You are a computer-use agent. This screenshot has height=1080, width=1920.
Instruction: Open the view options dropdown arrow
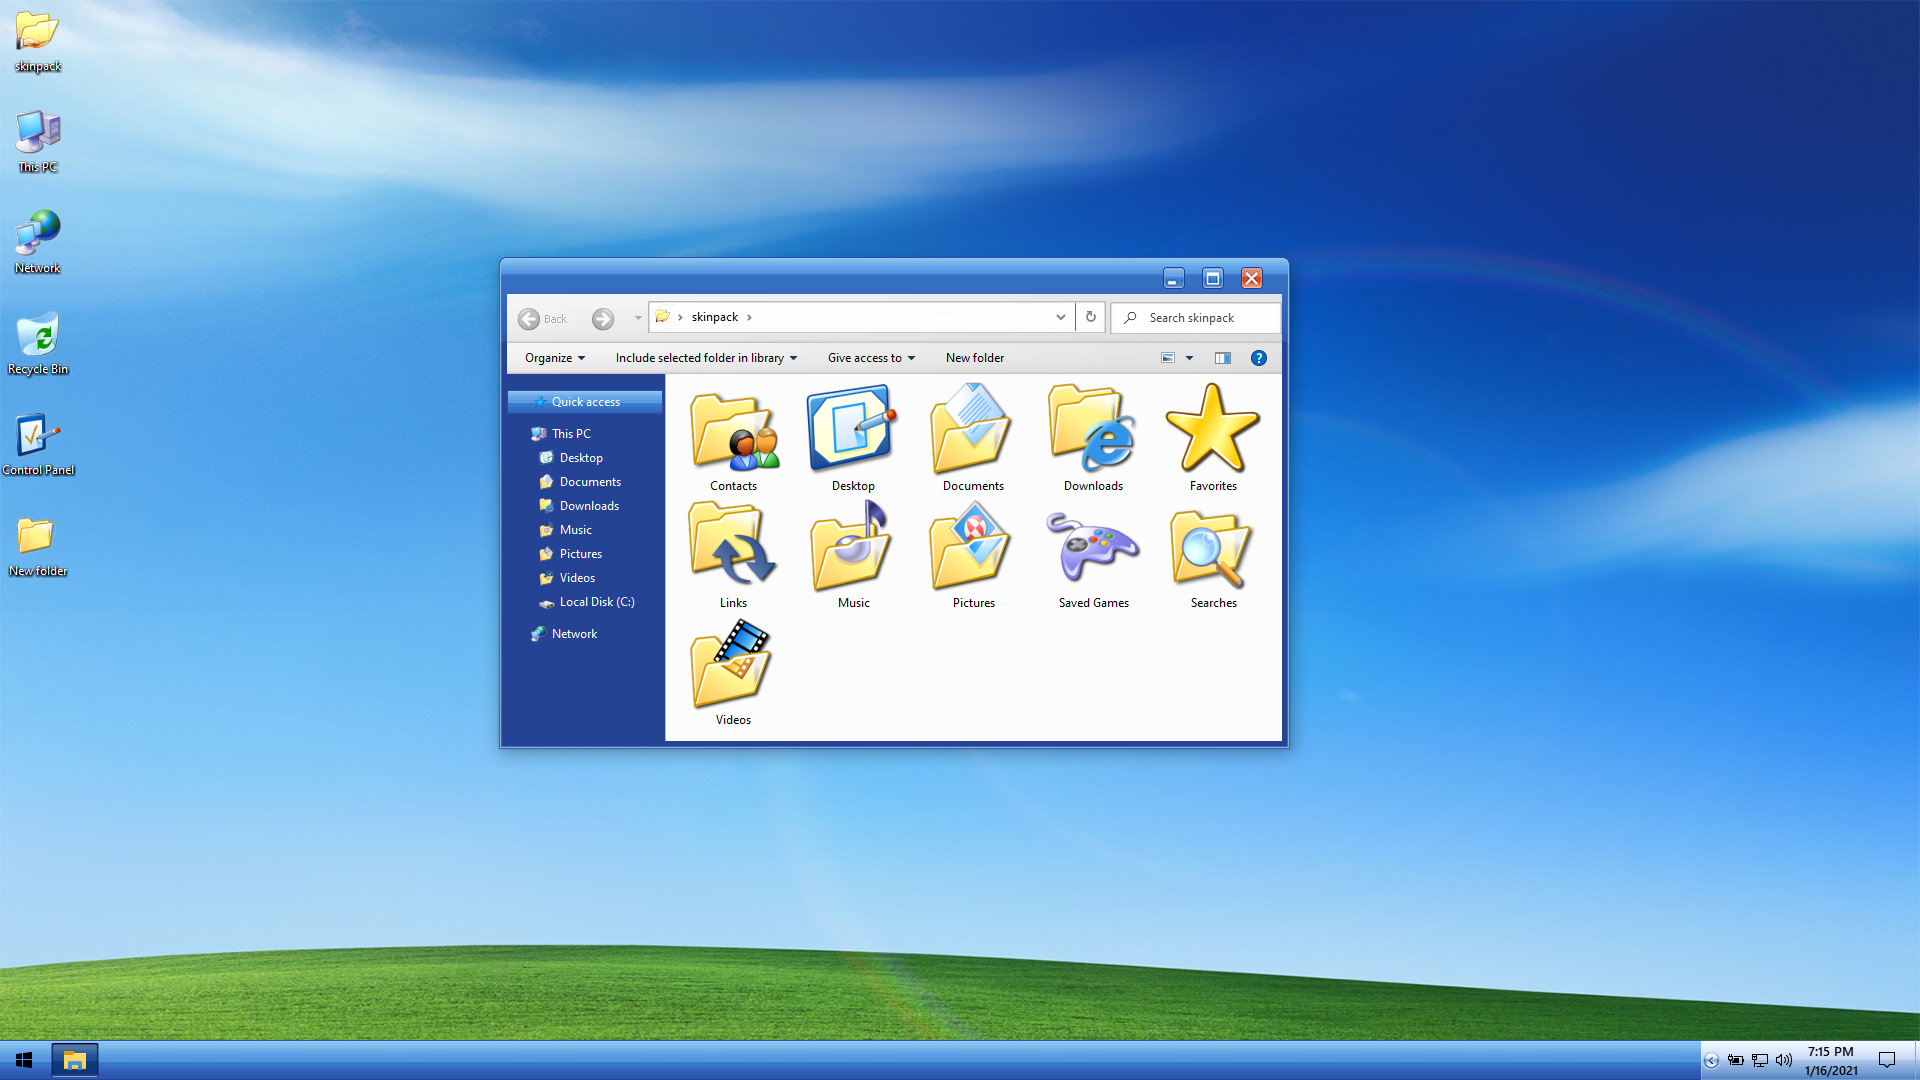1189,358
